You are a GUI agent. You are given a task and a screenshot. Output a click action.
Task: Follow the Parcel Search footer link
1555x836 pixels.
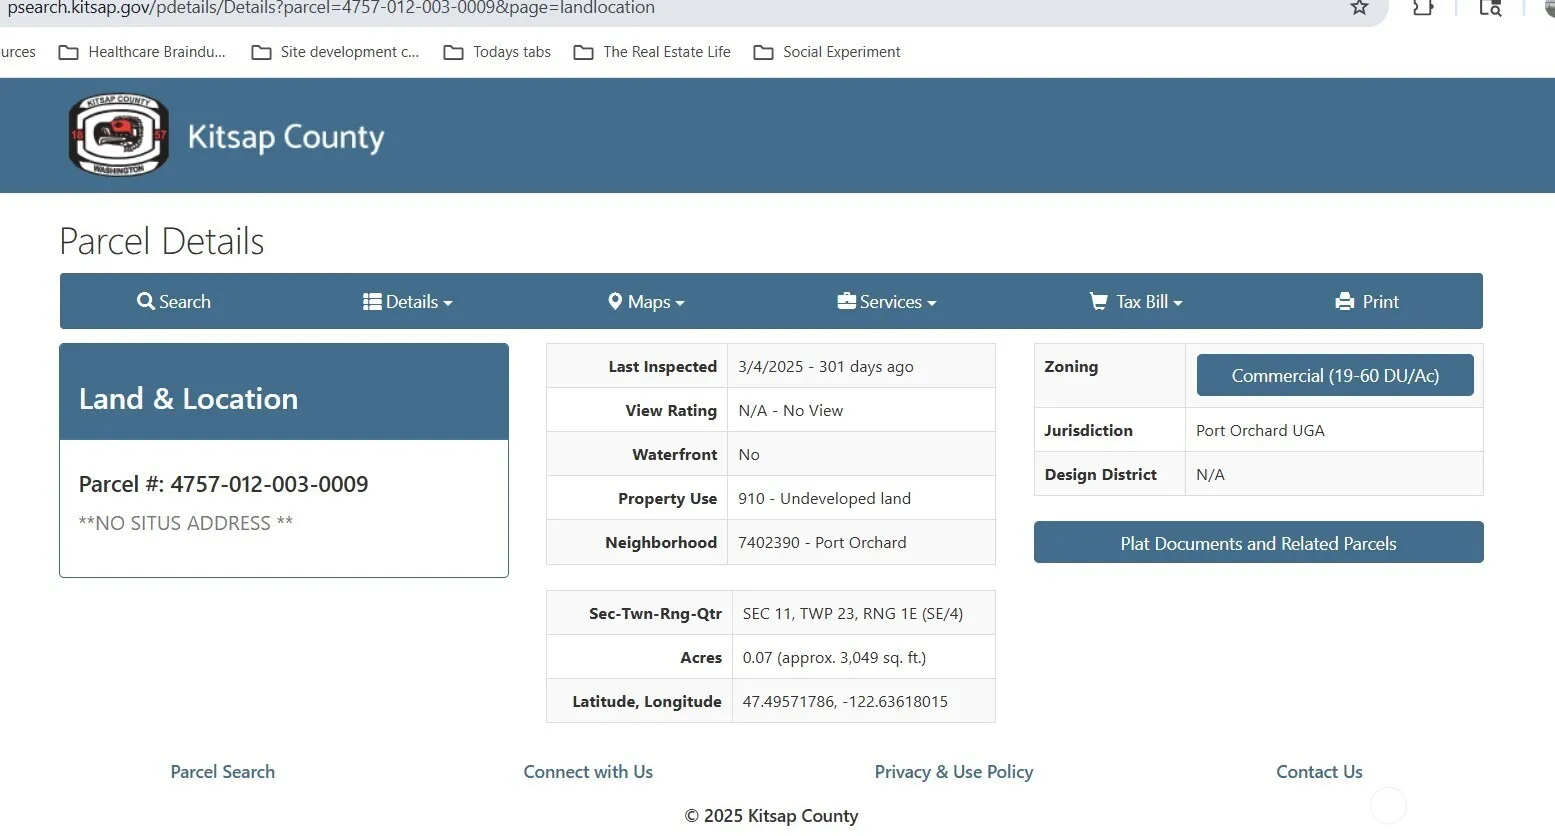[x=222, y=771]
